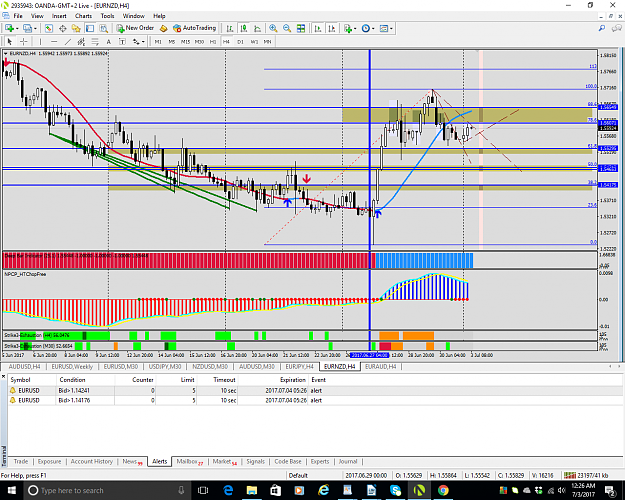The height and width of the screenshot is (500, 625).
Task: Expand the Indicators dropdown arrow
Action: (355, 29)
